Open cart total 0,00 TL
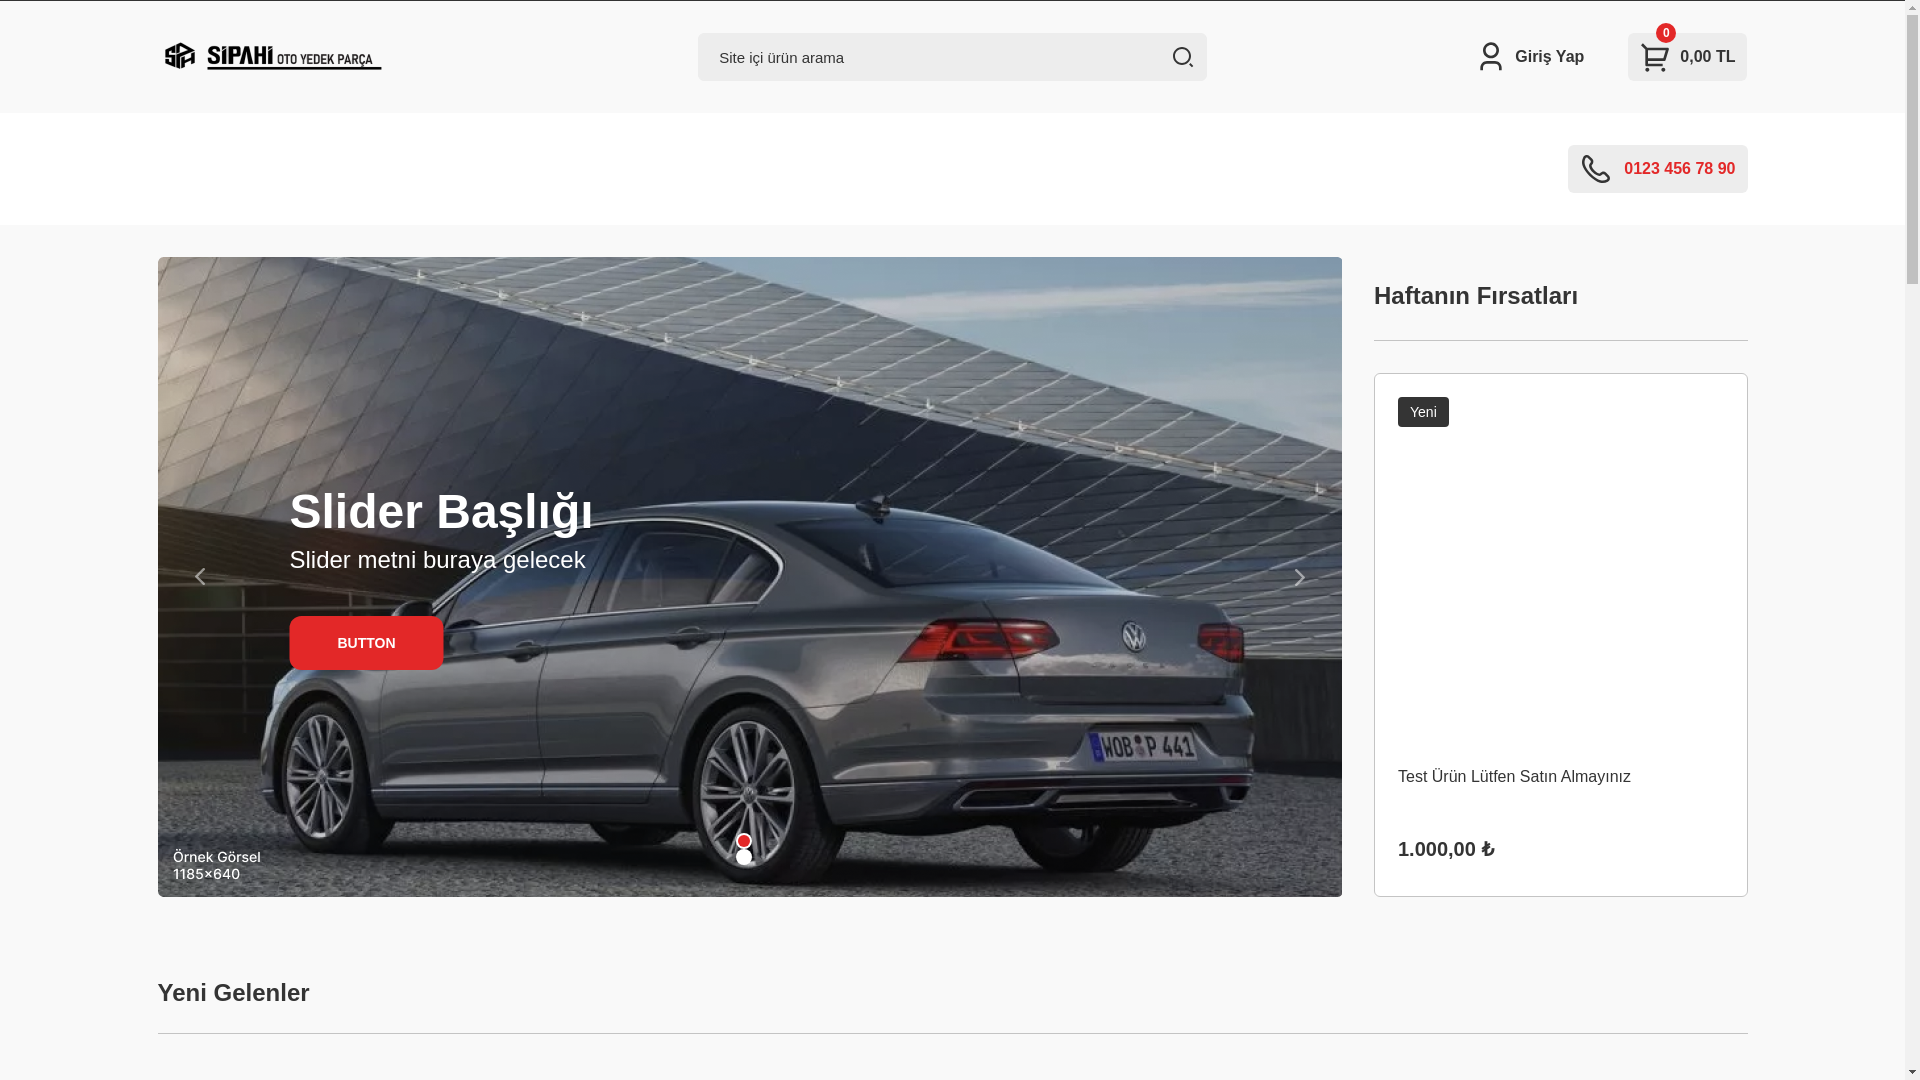 click(1707, 57)
